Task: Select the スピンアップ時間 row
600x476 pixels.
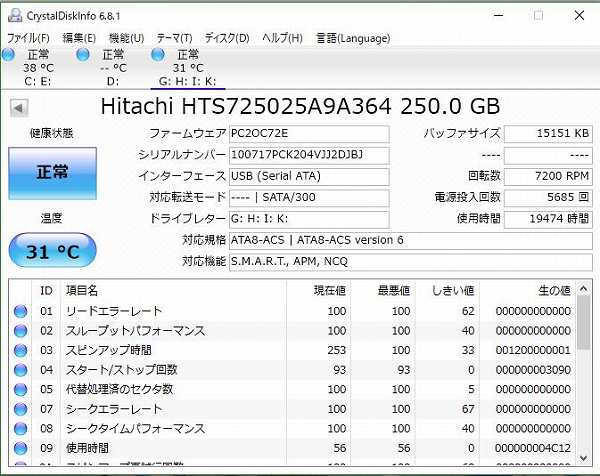Action: 292,350
